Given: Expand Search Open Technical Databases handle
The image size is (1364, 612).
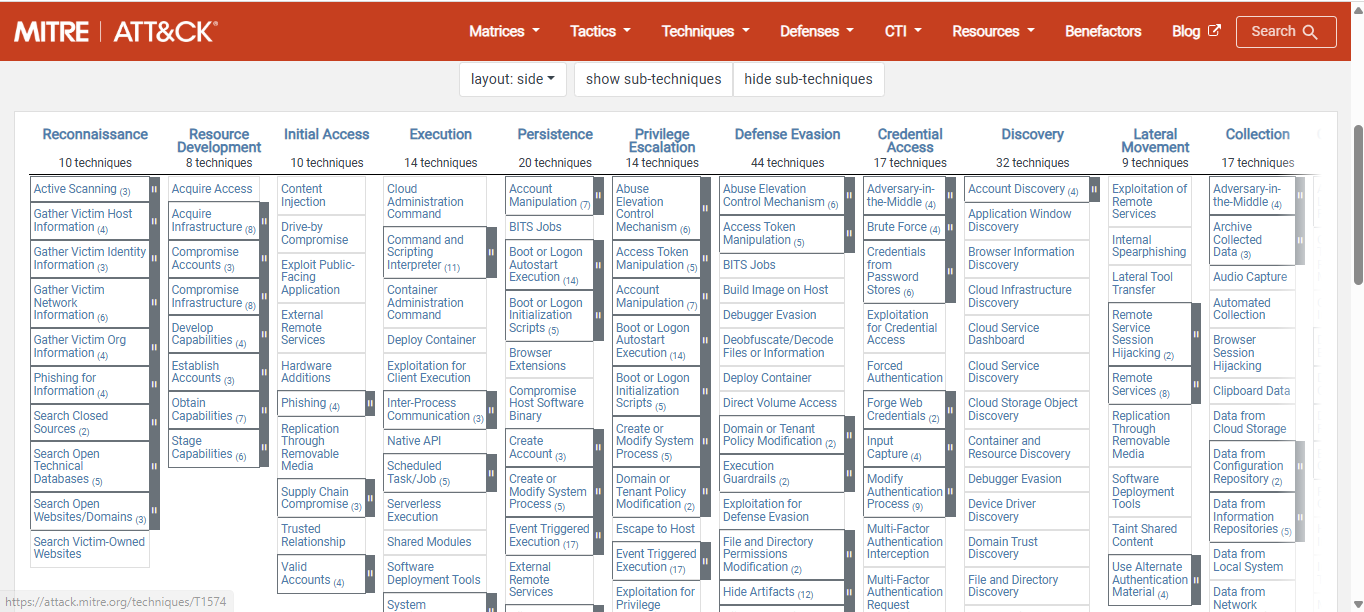Looking at the screenshot, I should (154, 466).
